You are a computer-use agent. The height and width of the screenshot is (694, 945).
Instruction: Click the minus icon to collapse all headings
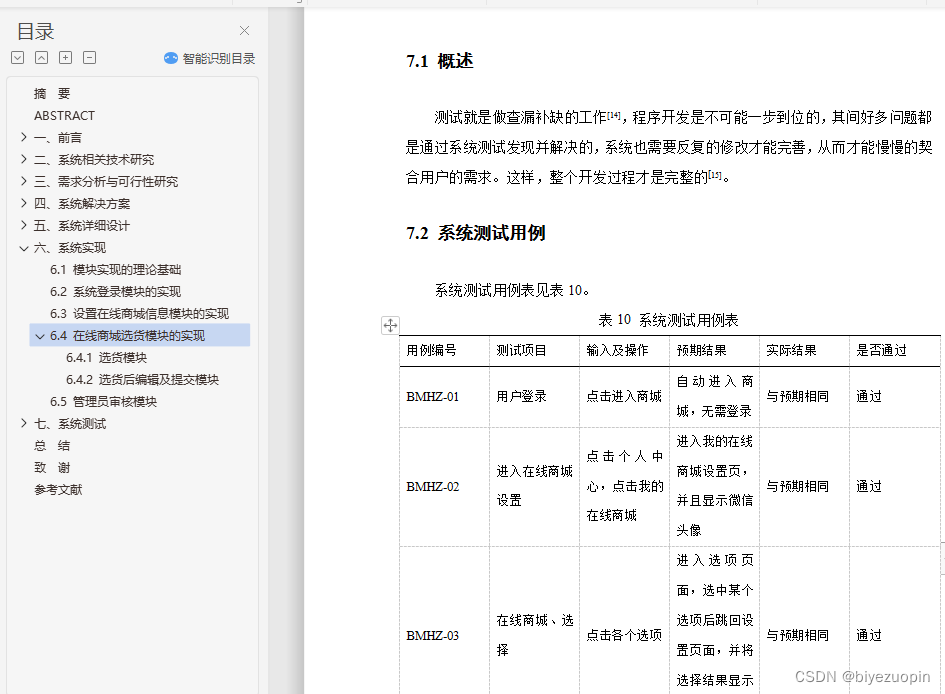[x=89, y=58]
